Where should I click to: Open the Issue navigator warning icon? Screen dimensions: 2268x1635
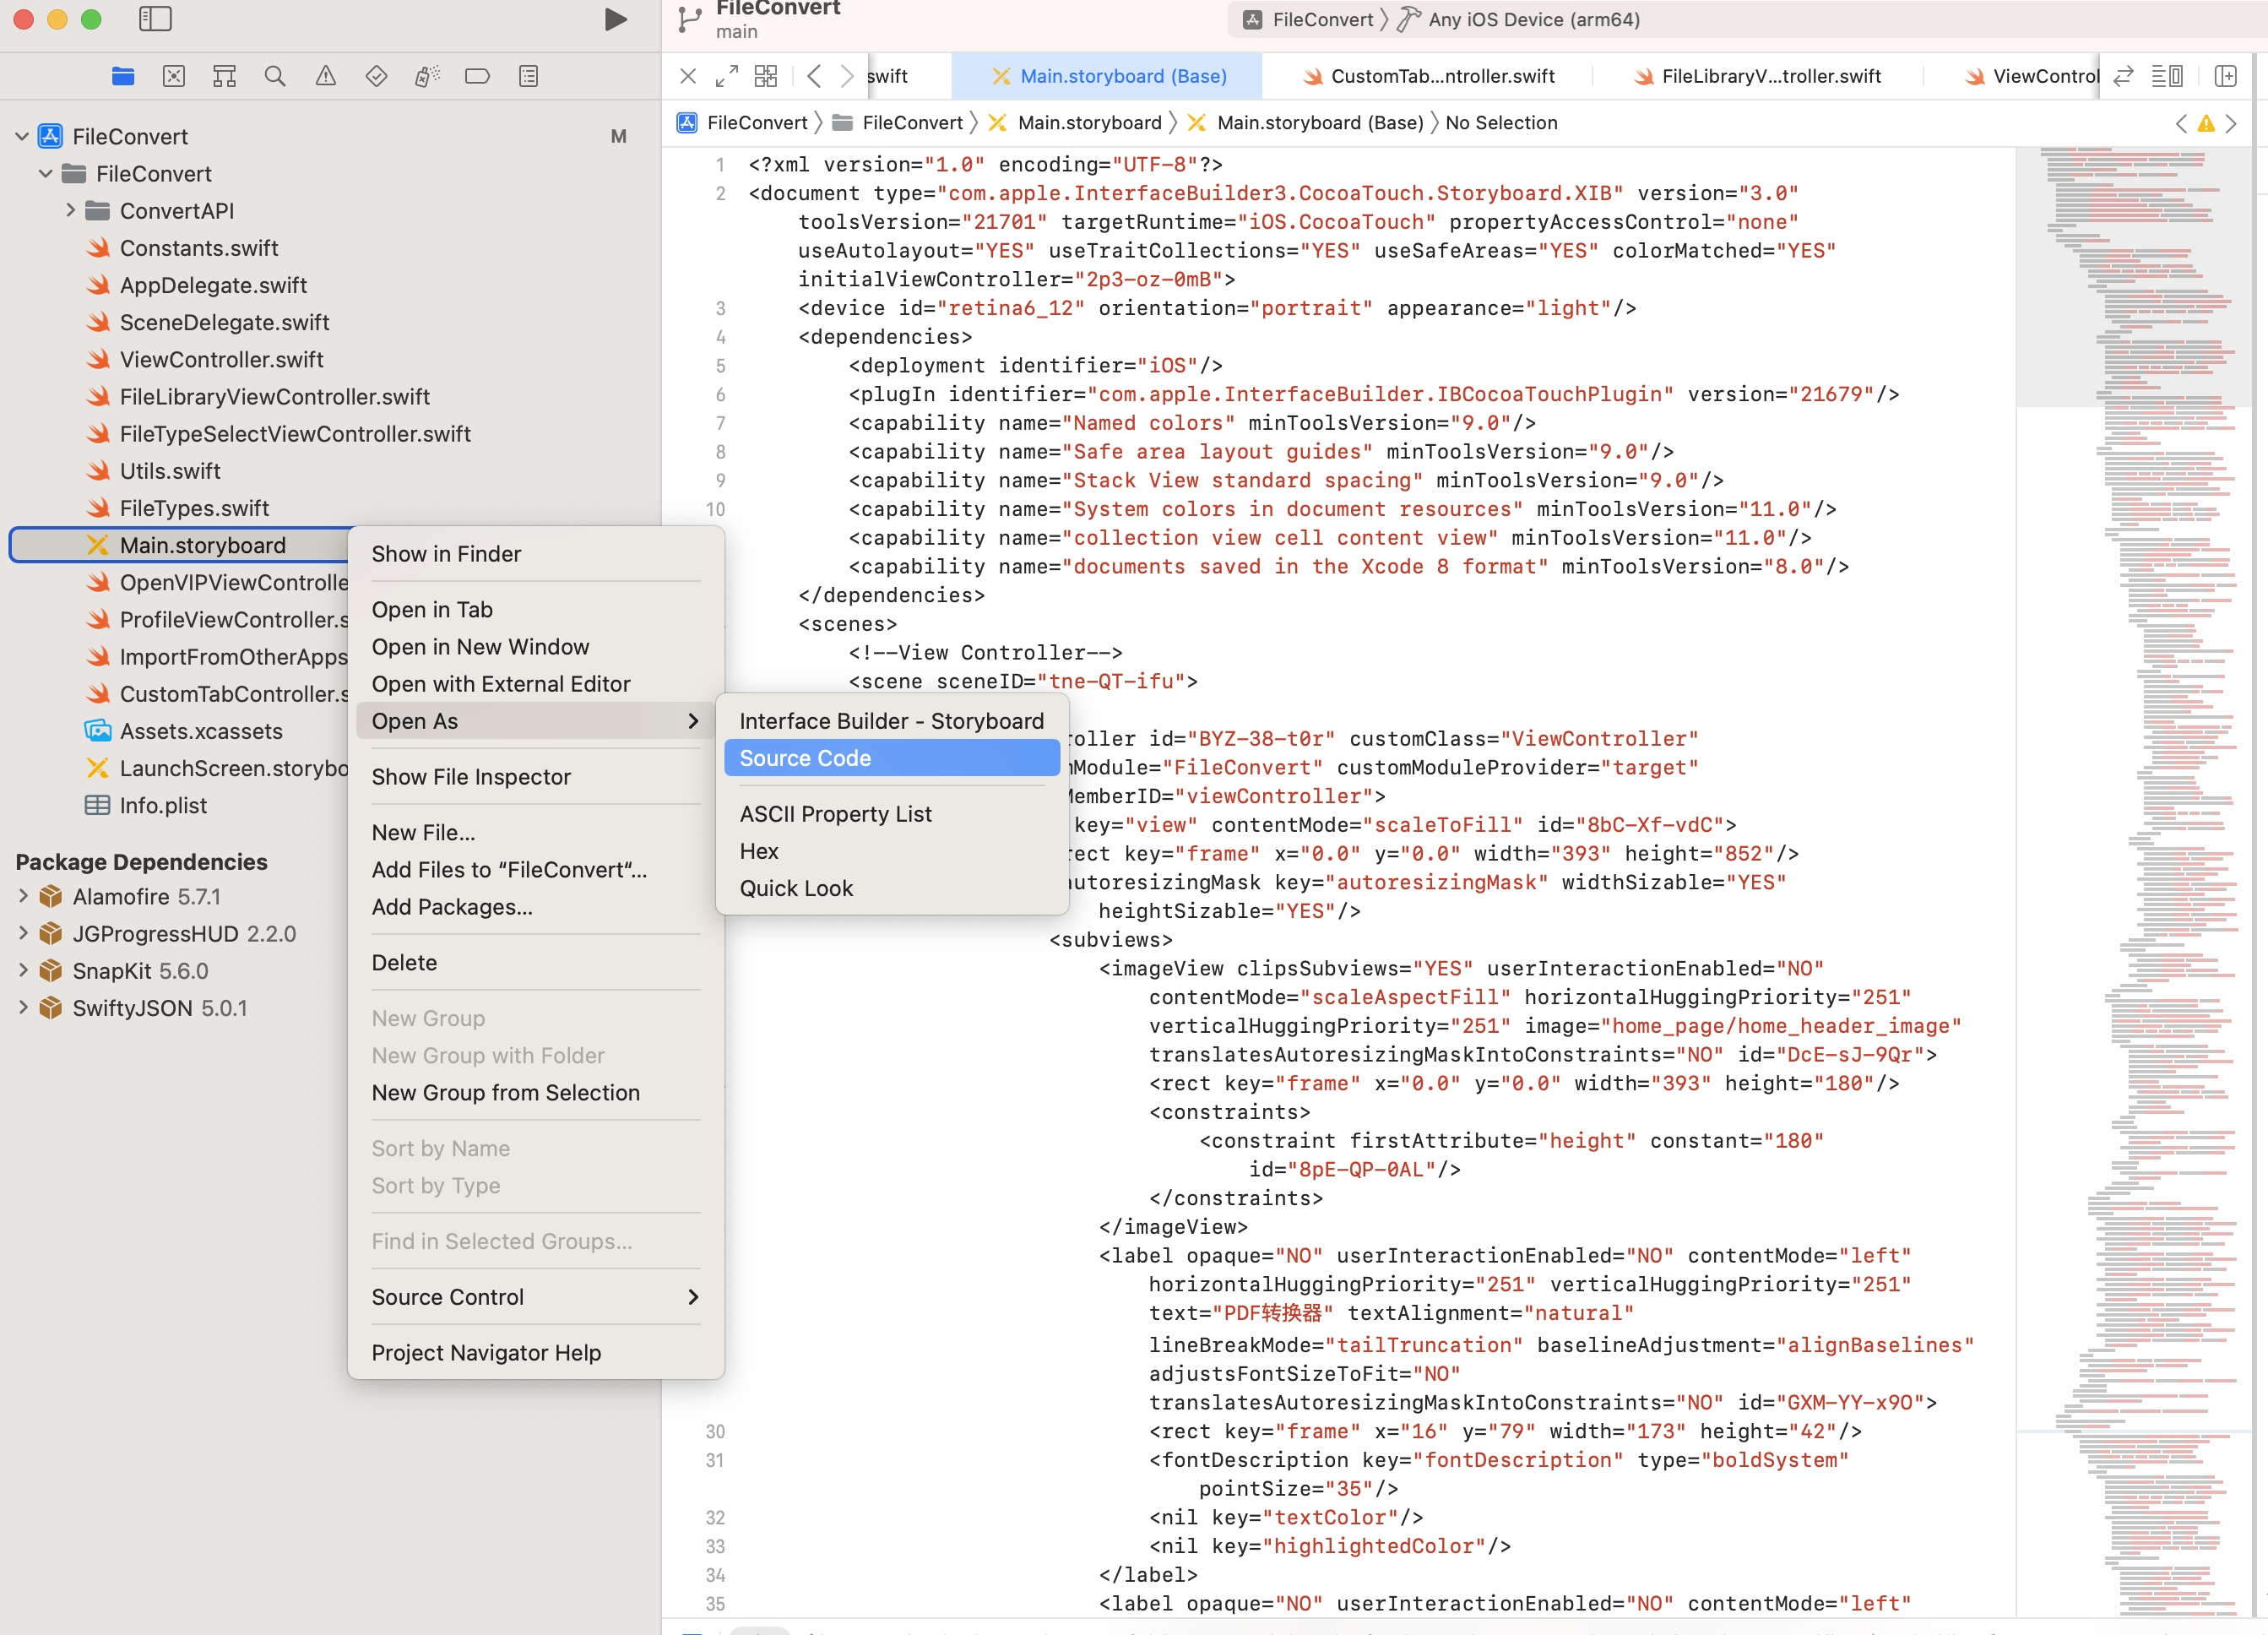pyautogui.click(x=326, y=76)
